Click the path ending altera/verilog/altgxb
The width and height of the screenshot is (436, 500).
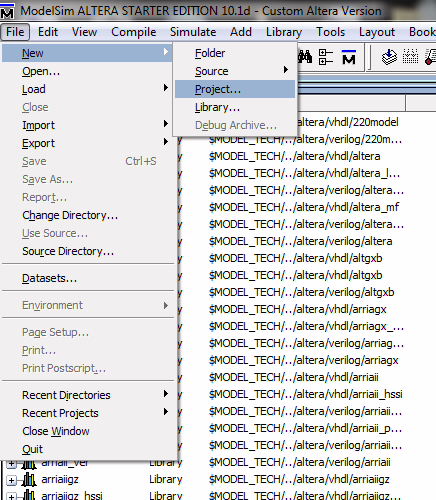301,292
